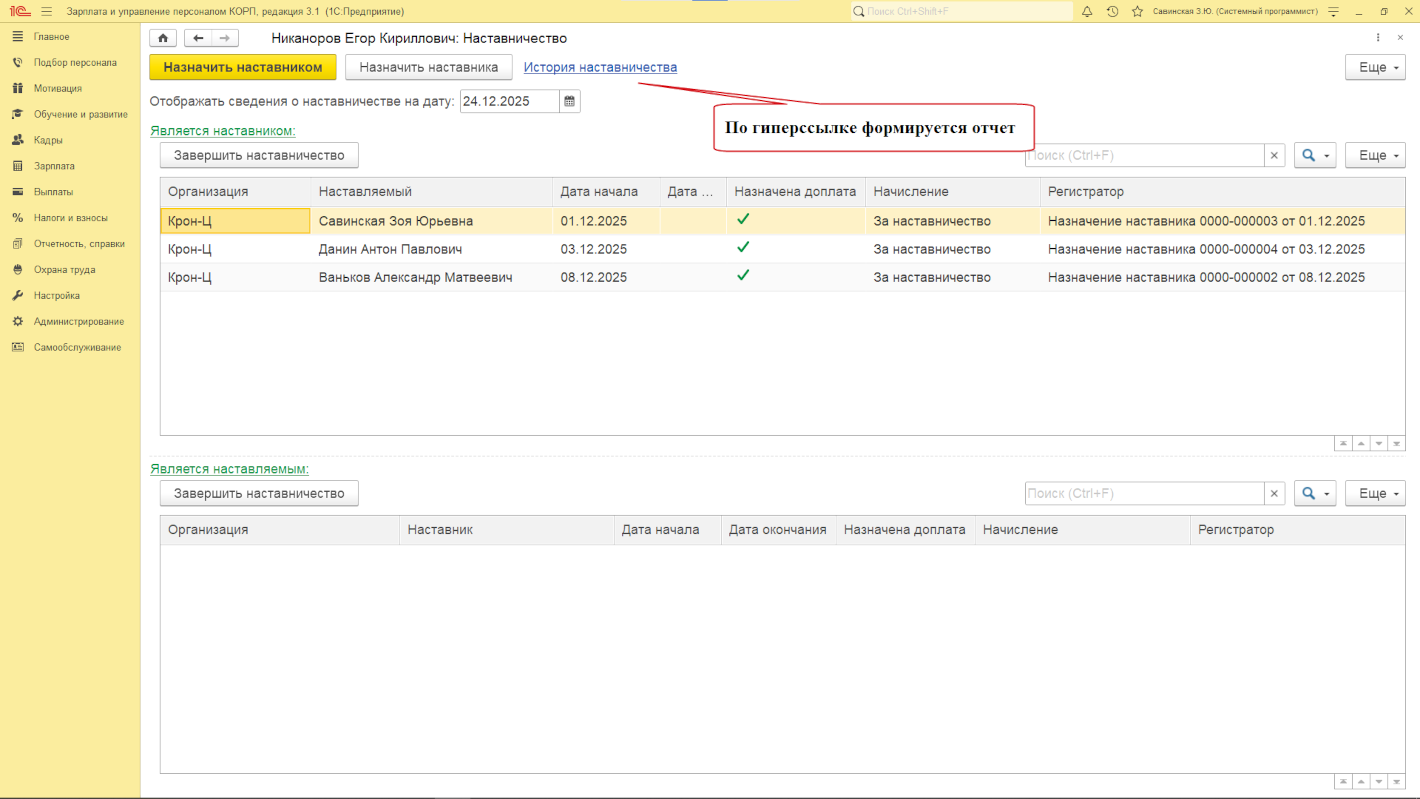1420x799 pixels.
Task: Open the История наставничества link
Action: tap(600, 67)
